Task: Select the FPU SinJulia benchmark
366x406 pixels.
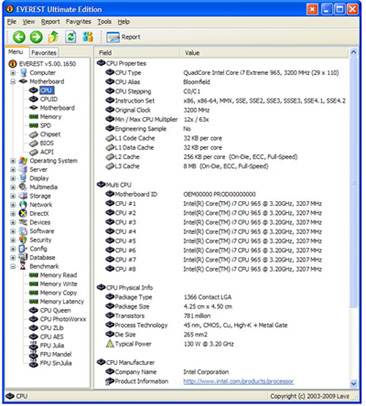Action: pyautogui.click(x=56, y=363)
